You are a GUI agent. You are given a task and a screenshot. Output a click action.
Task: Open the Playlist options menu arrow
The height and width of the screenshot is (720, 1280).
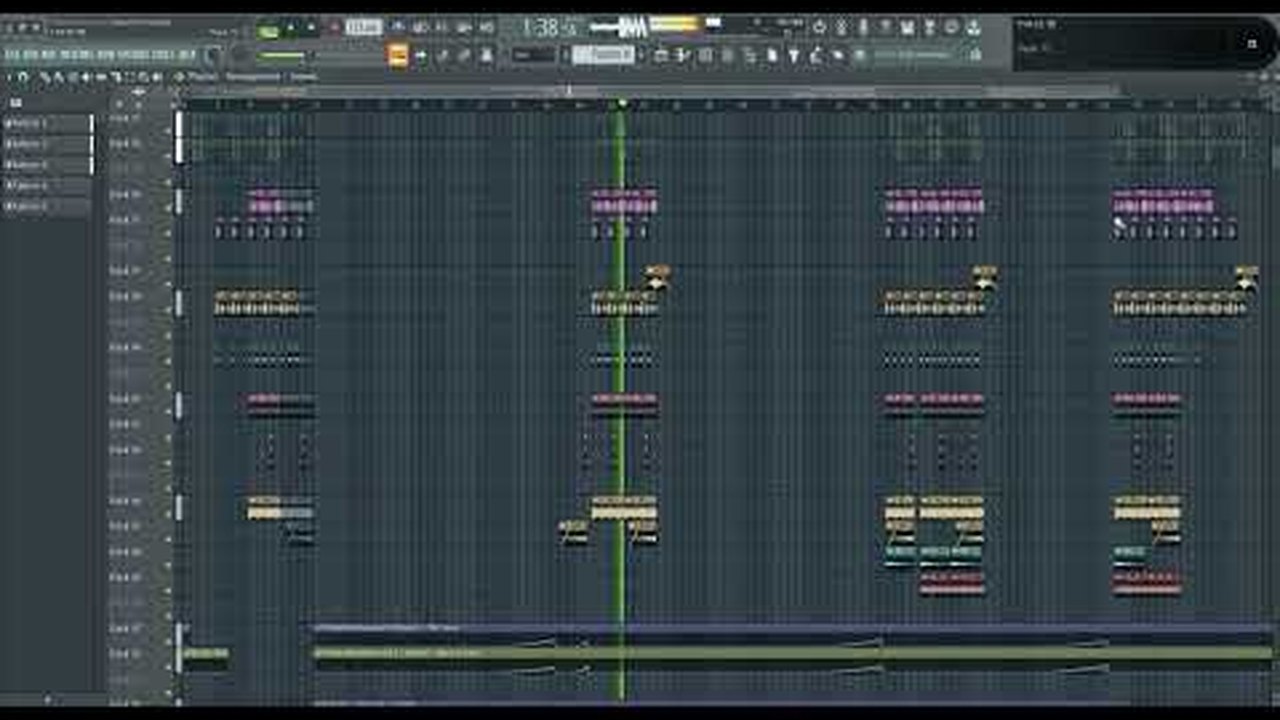tap(10, 77)
